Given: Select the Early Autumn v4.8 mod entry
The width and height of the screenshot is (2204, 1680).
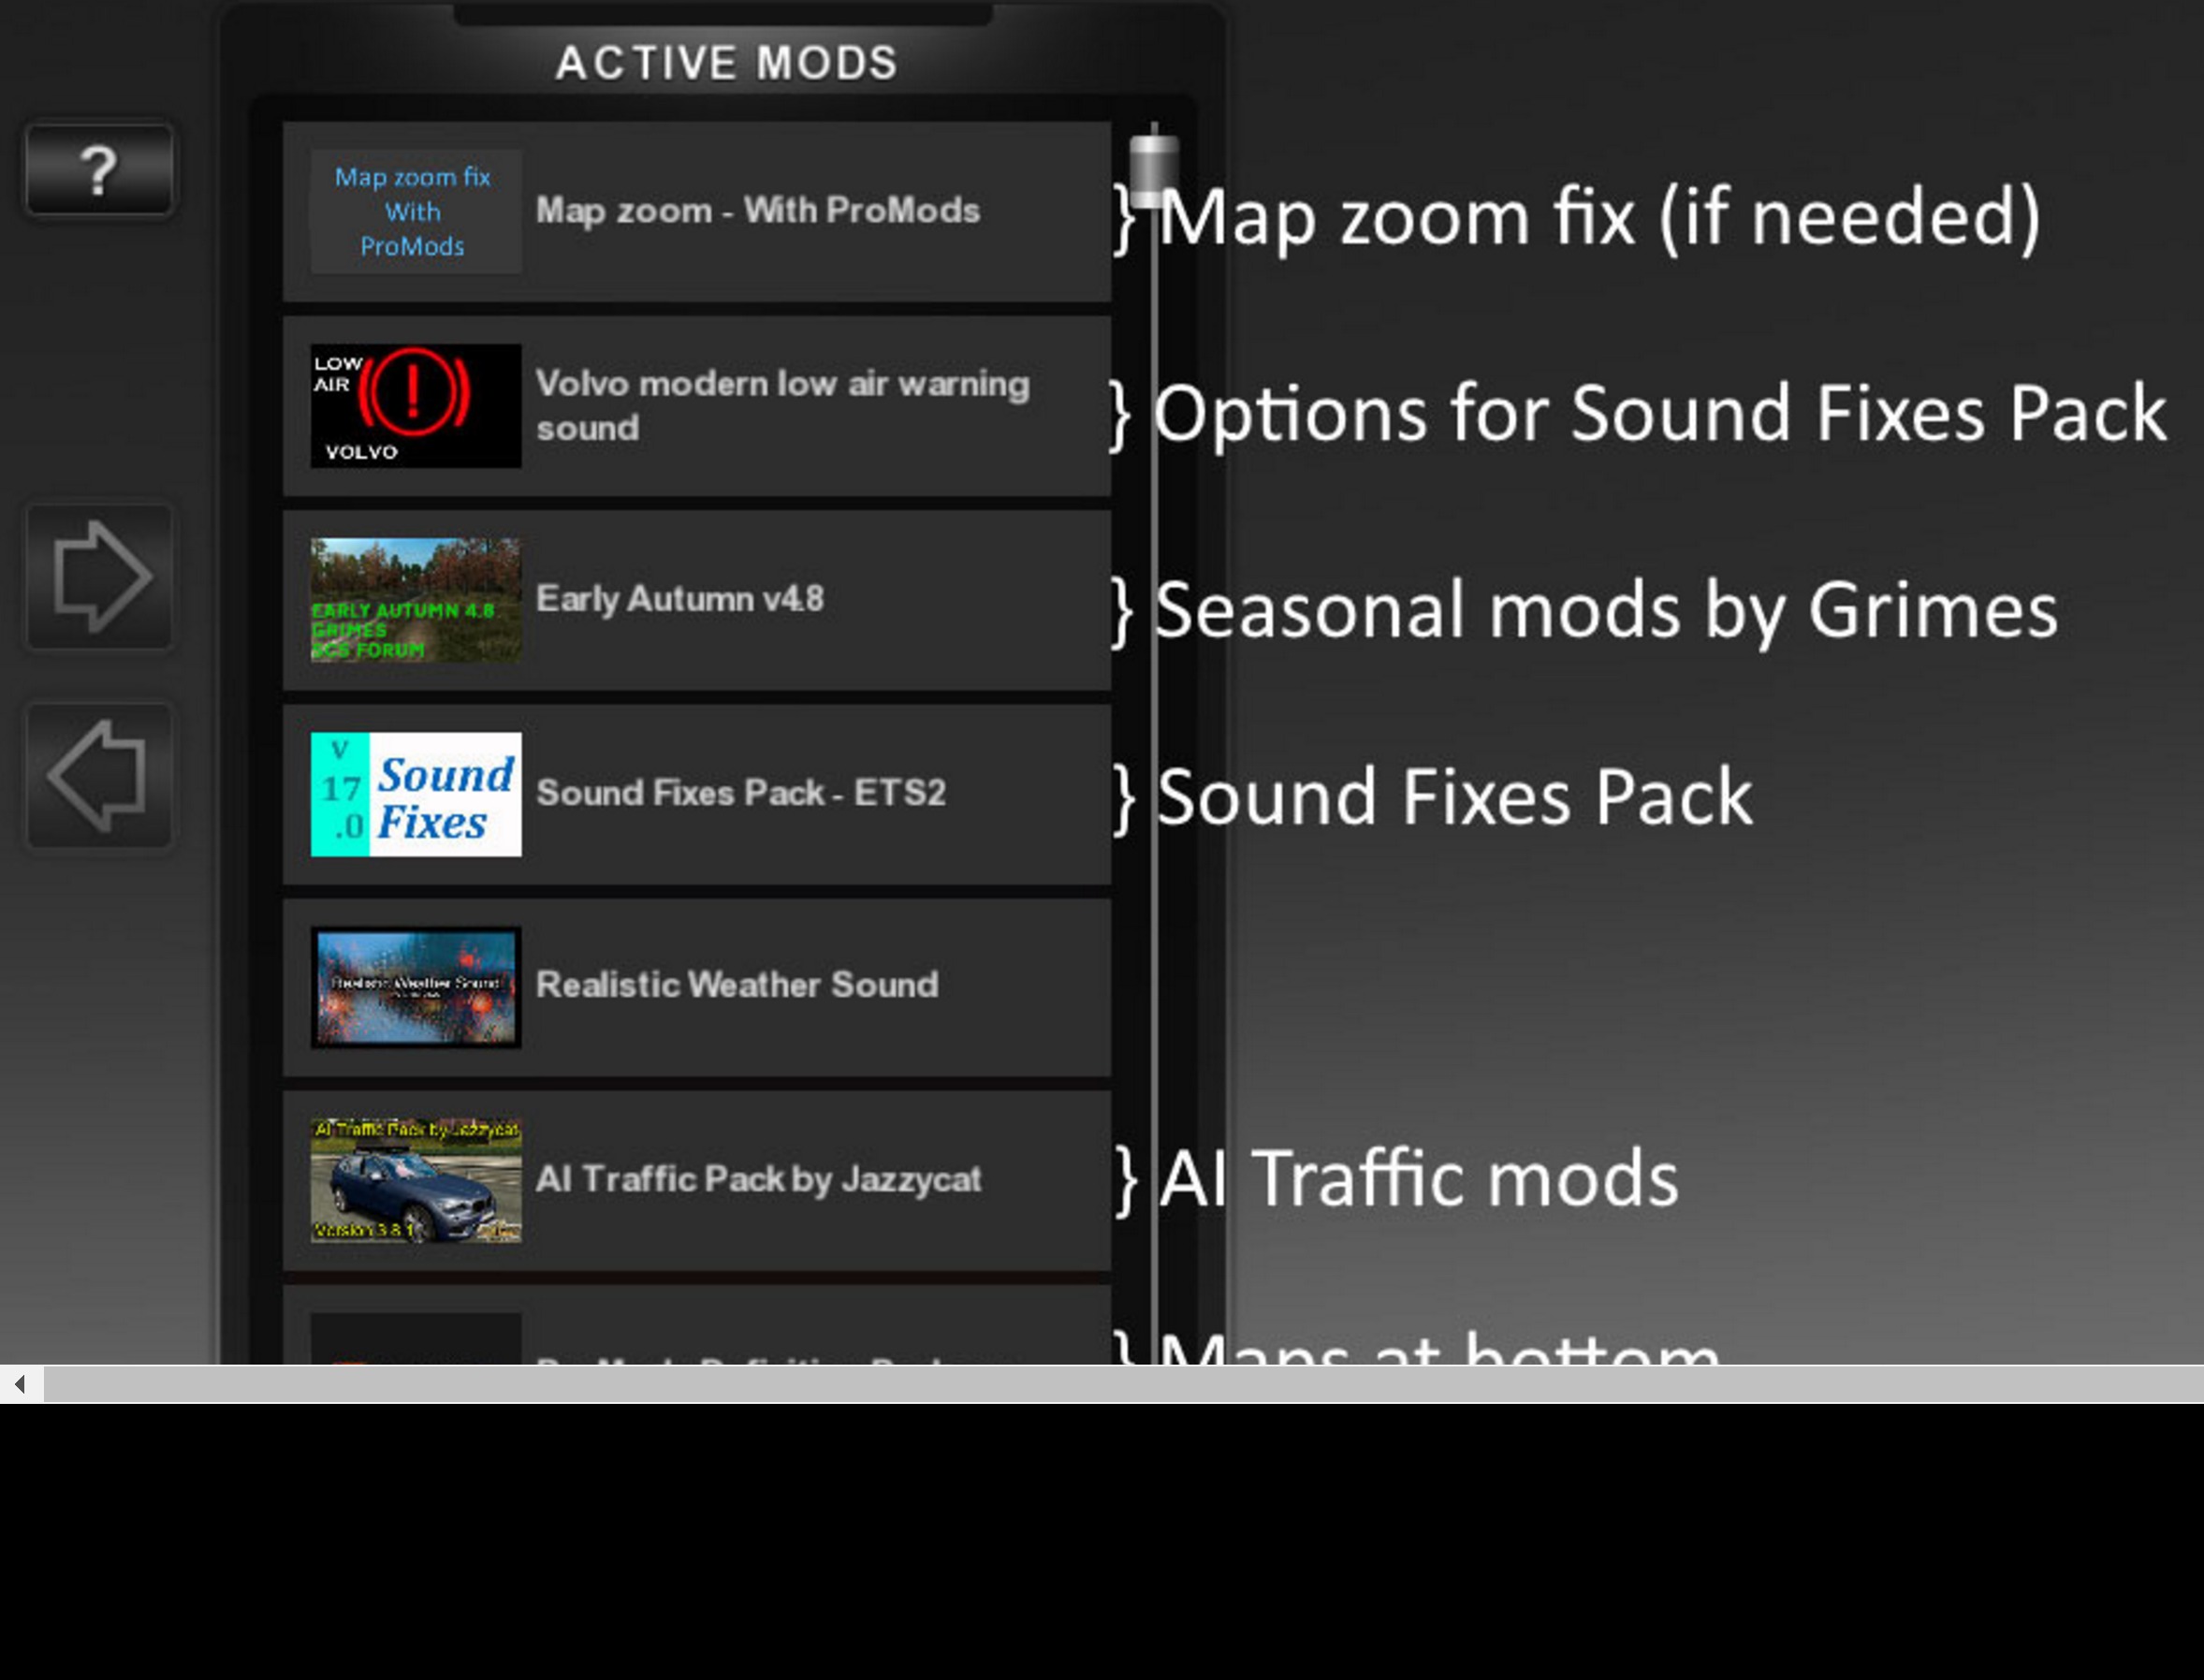Looking at the screenshot, I should [x=696, y=600].
